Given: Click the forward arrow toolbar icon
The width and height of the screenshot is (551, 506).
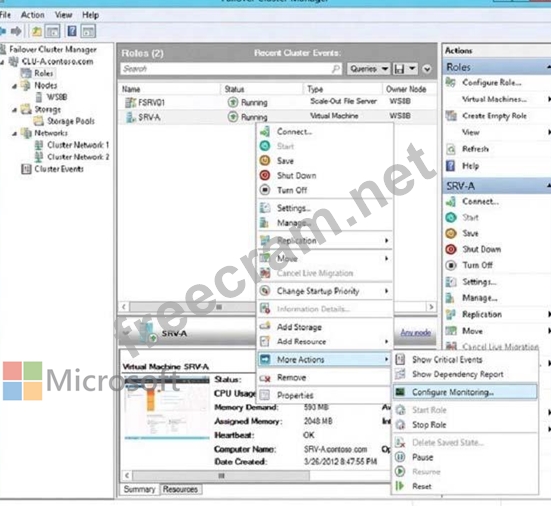Looking at the screenshot, I should (16, 31).
